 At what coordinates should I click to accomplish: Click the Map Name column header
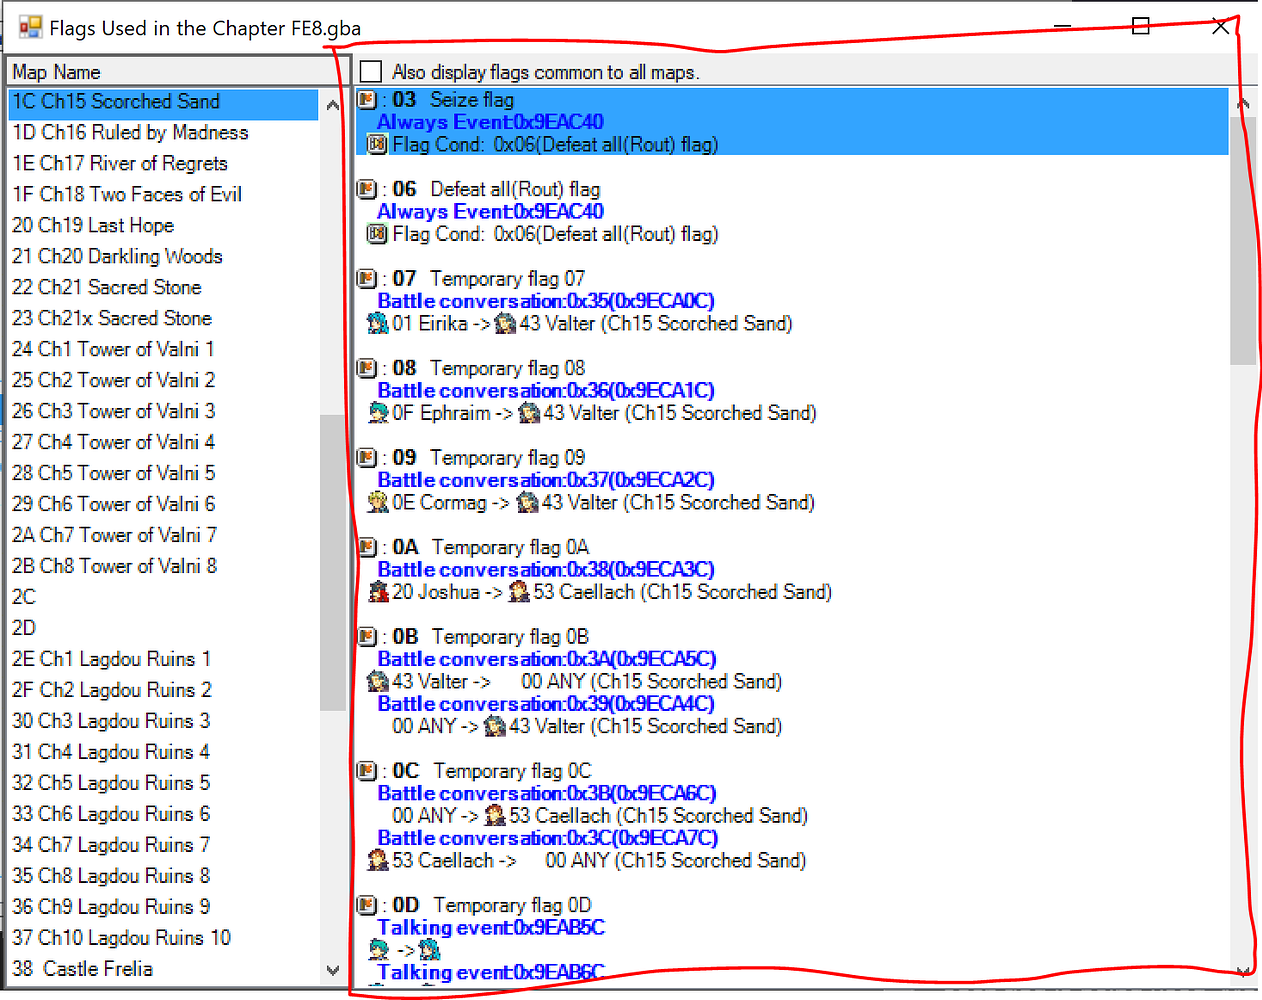52,71
